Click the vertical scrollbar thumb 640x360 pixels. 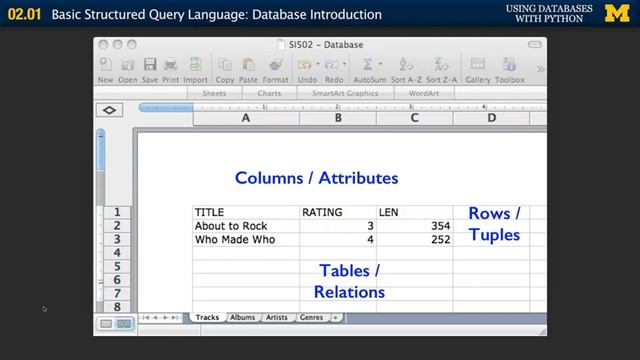click(x=100, y=150)
